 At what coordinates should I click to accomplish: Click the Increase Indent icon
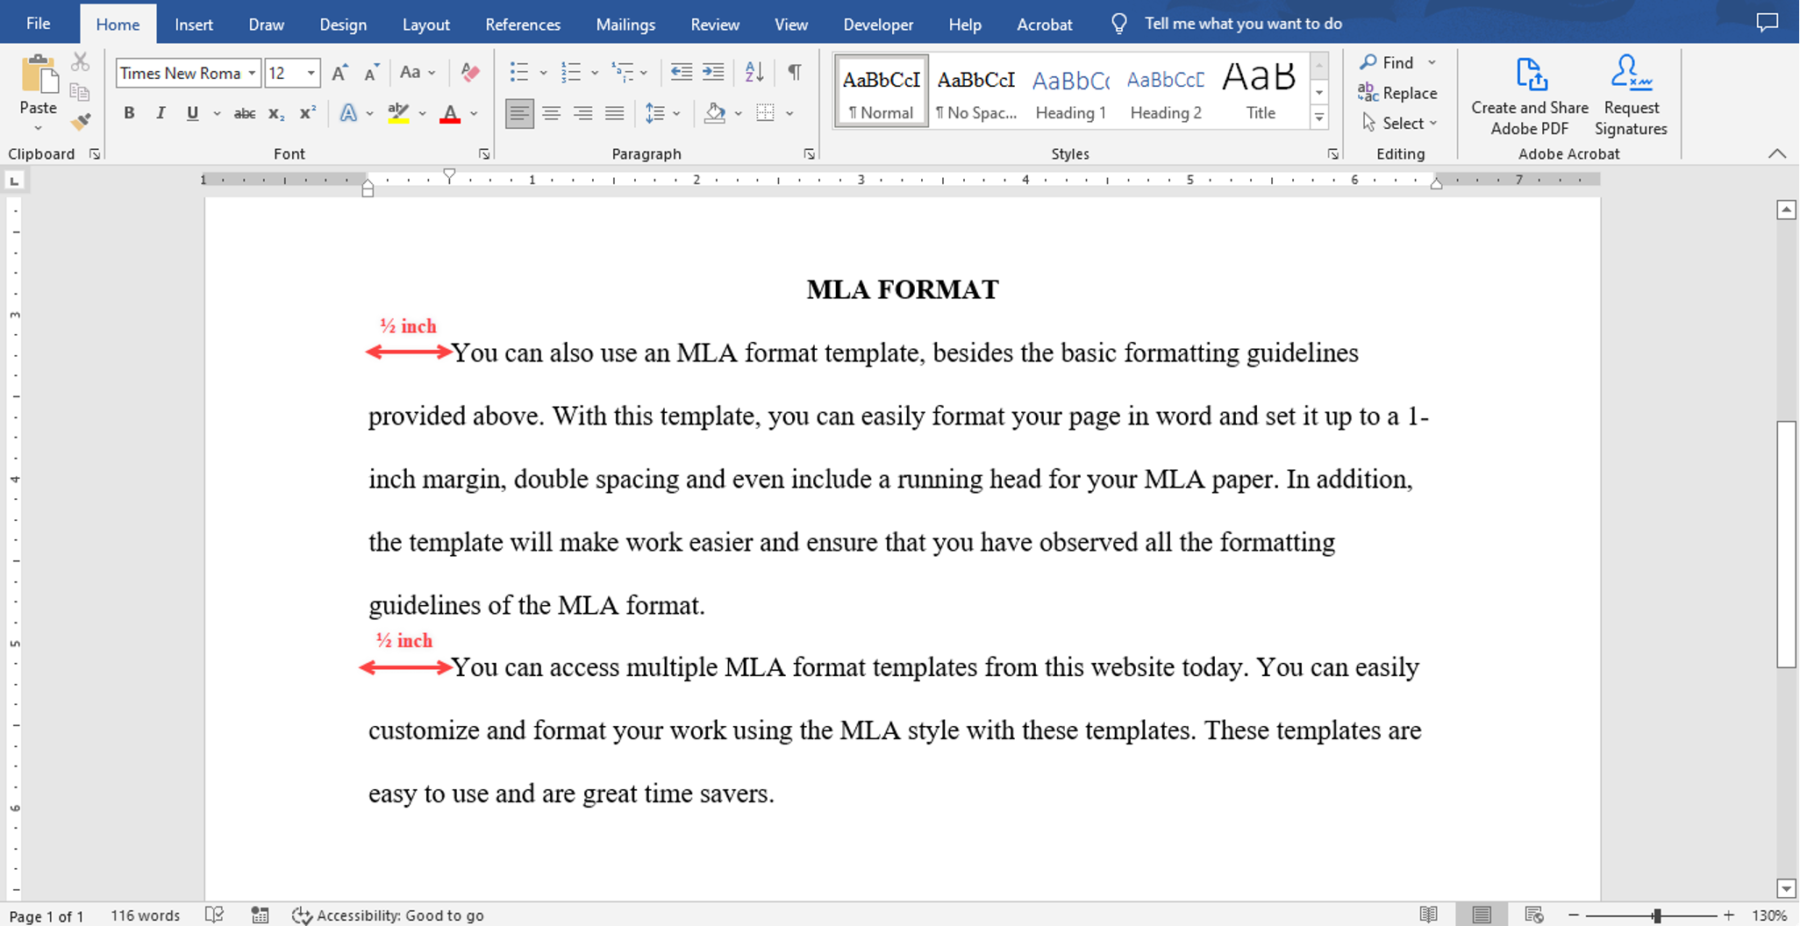pos(713,72)
